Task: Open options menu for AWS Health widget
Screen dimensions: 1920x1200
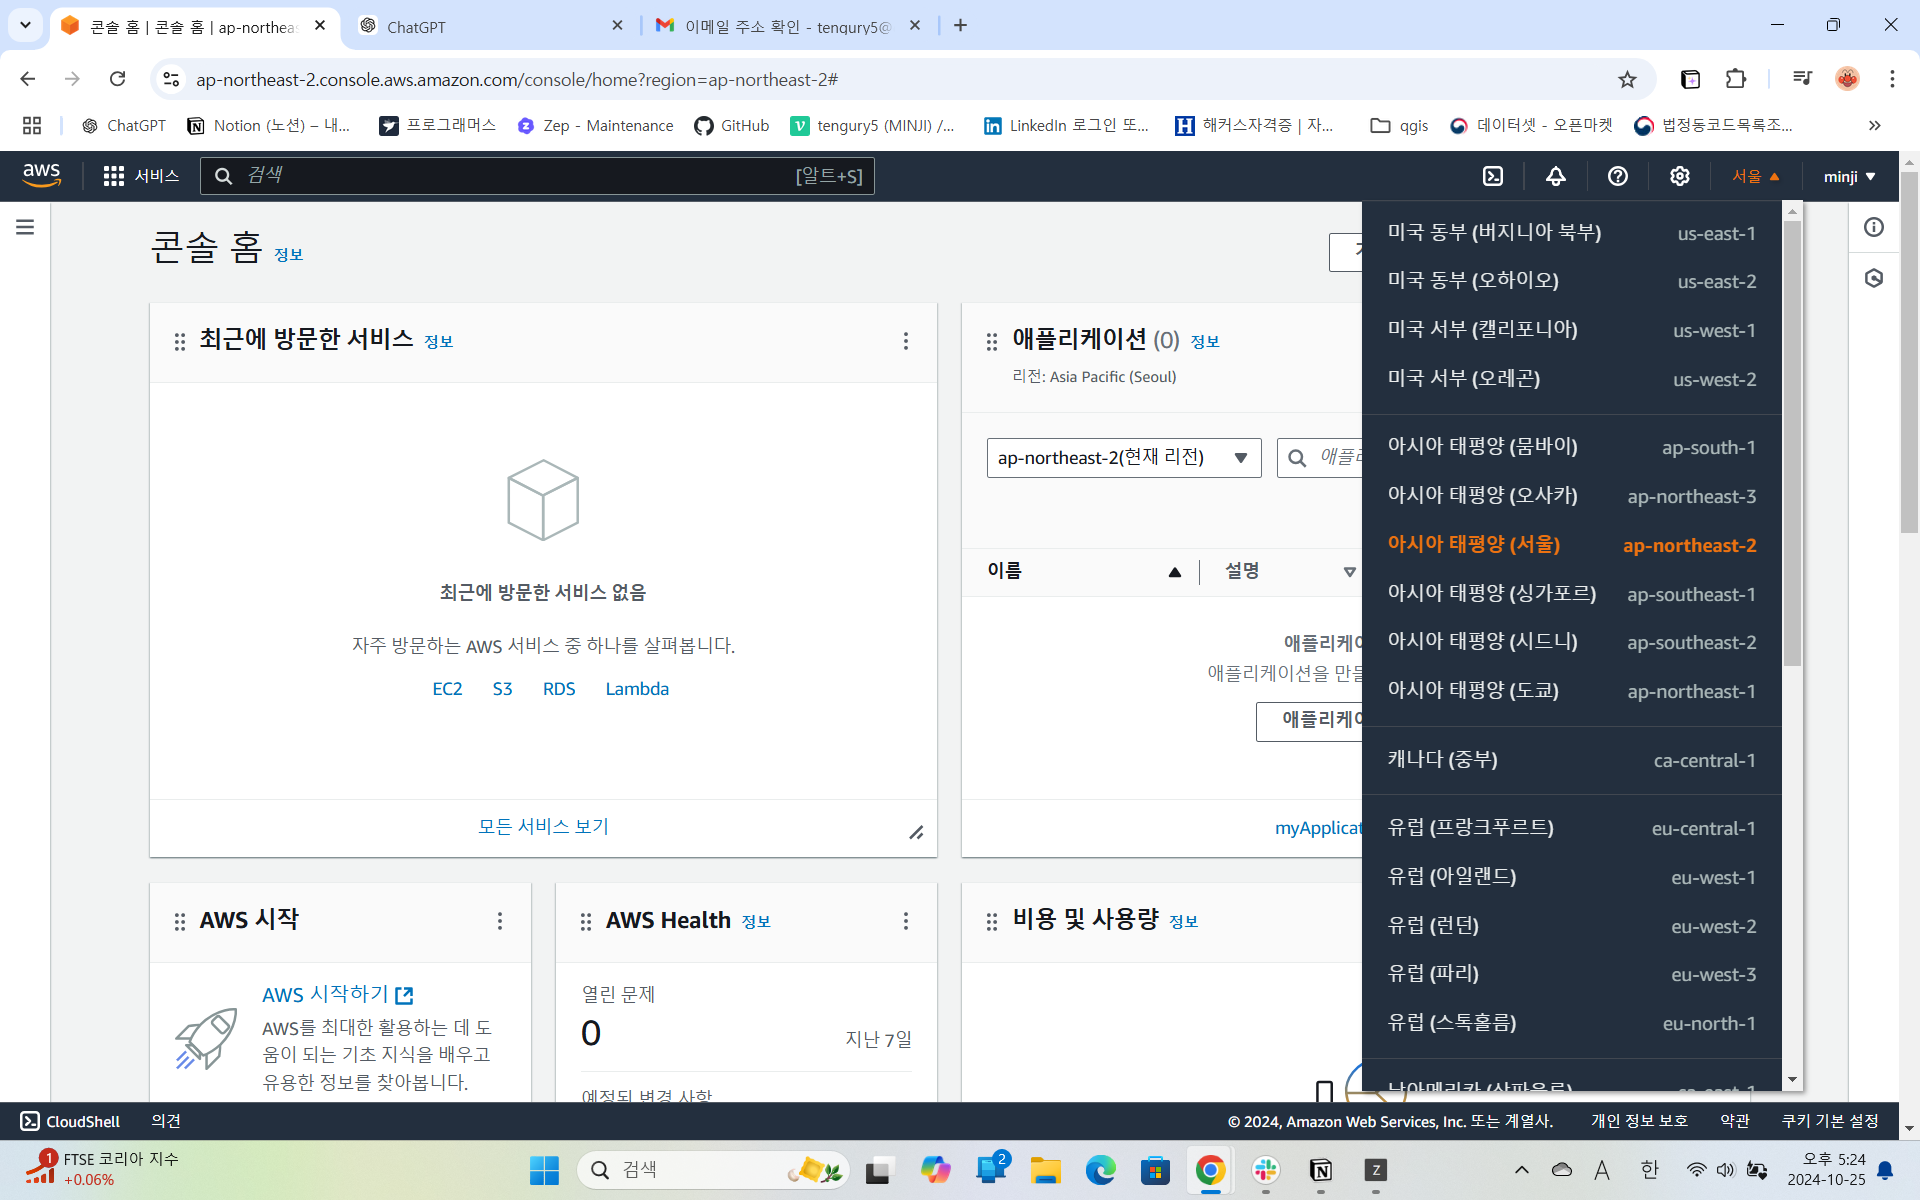Action: [906, 921]
